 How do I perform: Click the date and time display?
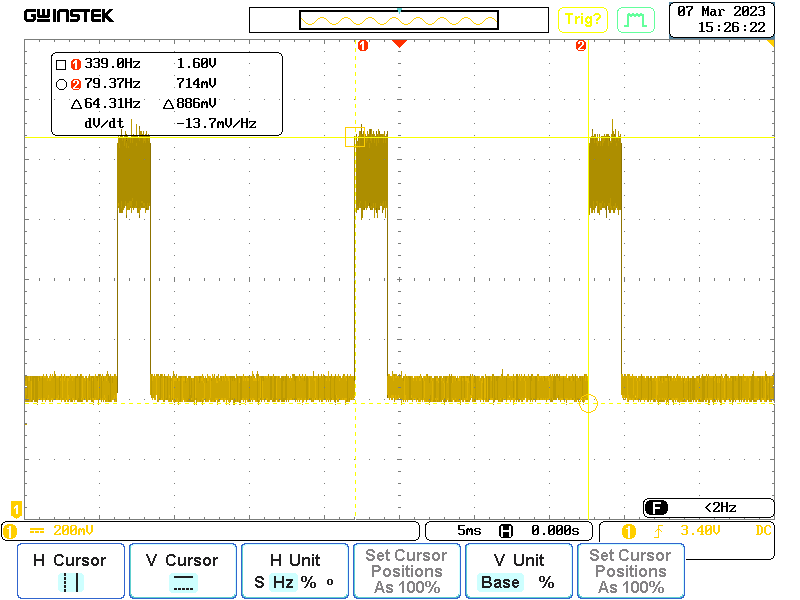tap(721, 20)
